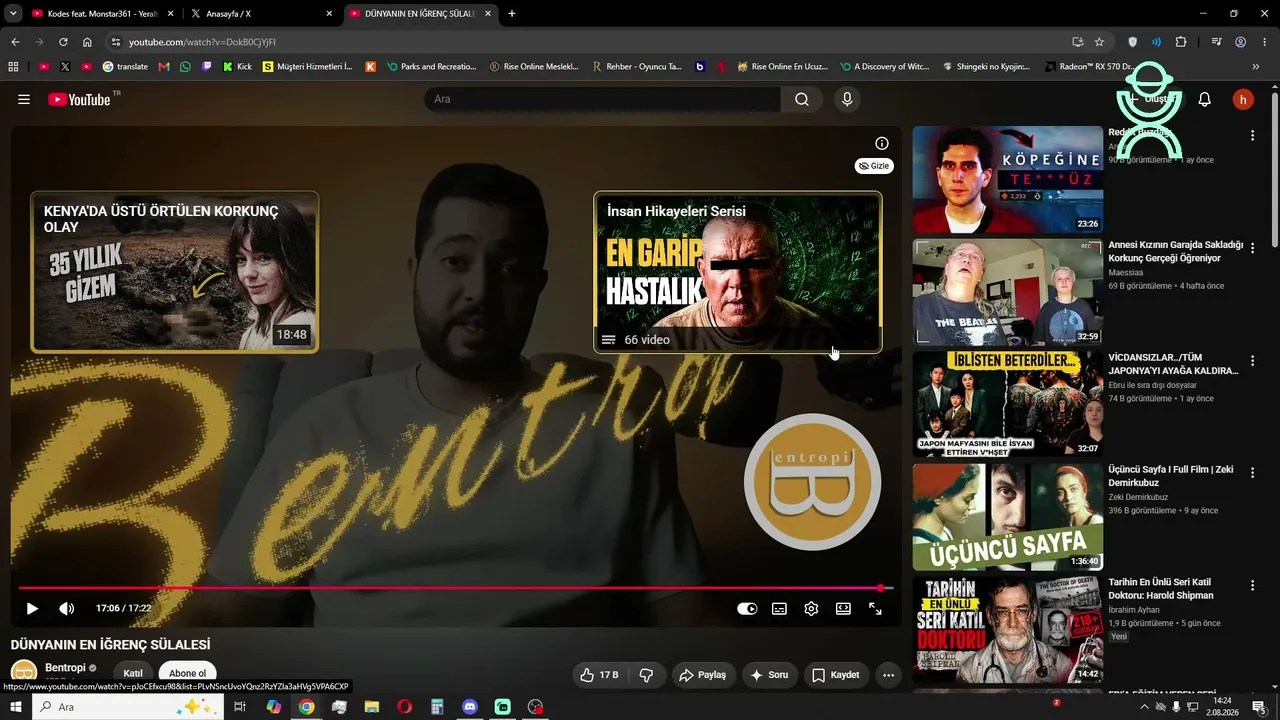
Task: Hide end screen cards with Gizle
Action: [874, 166]
